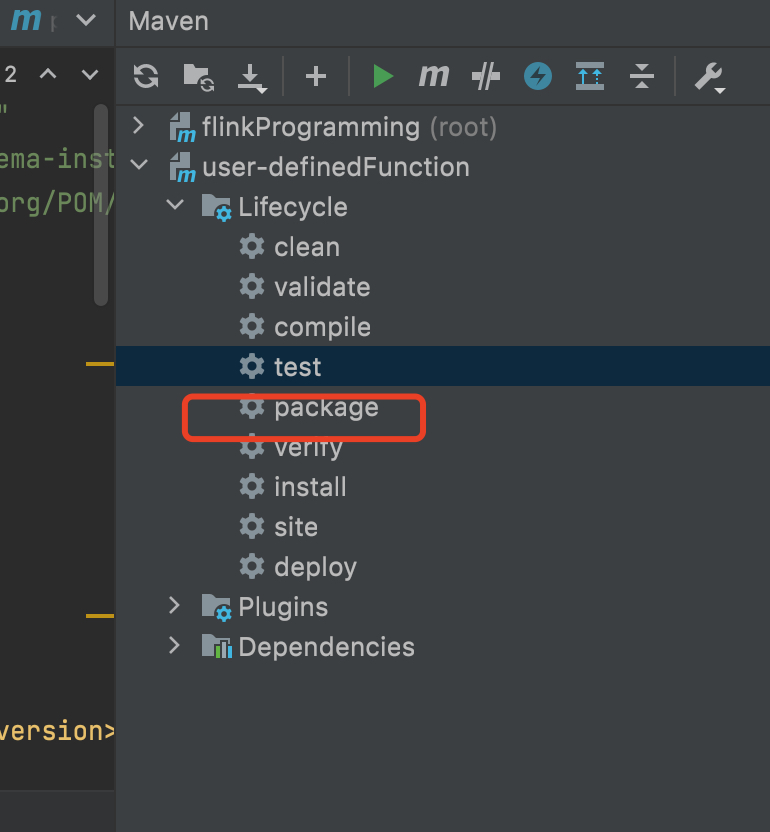Expand the Dependencies folder
Viewport: 770px width, 832px height.
175,645
